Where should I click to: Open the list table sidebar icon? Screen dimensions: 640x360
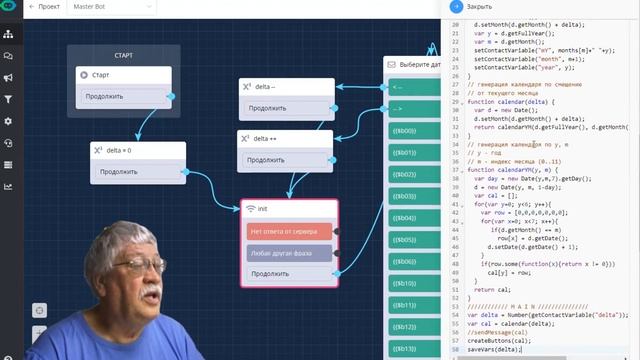pyautogui.click(x=8, y=164)
